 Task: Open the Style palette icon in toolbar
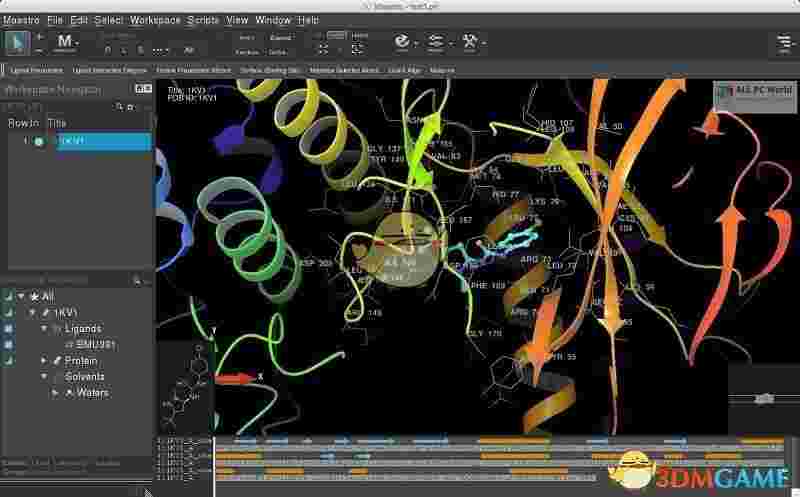pos(402,42)
